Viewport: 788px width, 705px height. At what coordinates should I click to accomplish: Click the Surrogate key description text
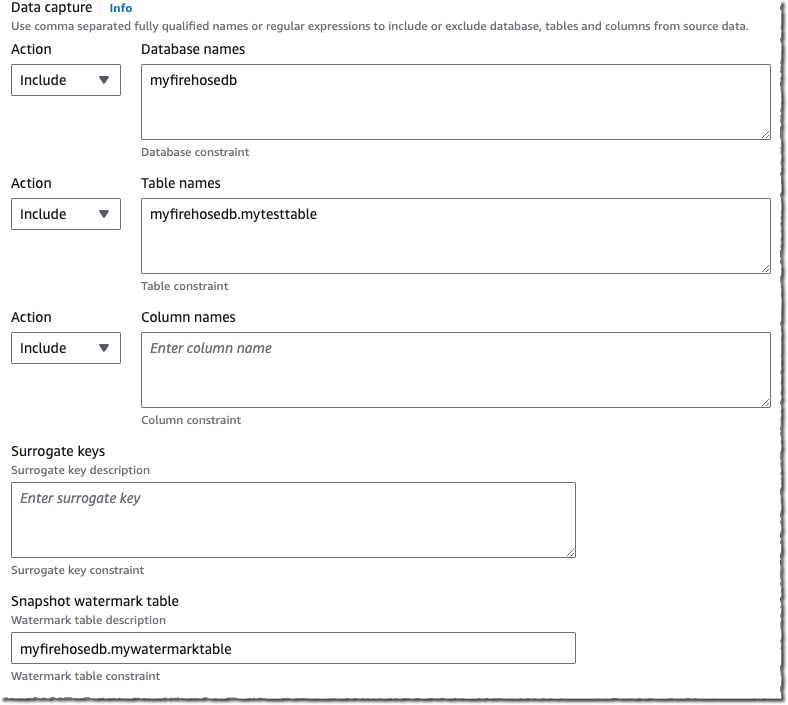click(x=80, y=470)
